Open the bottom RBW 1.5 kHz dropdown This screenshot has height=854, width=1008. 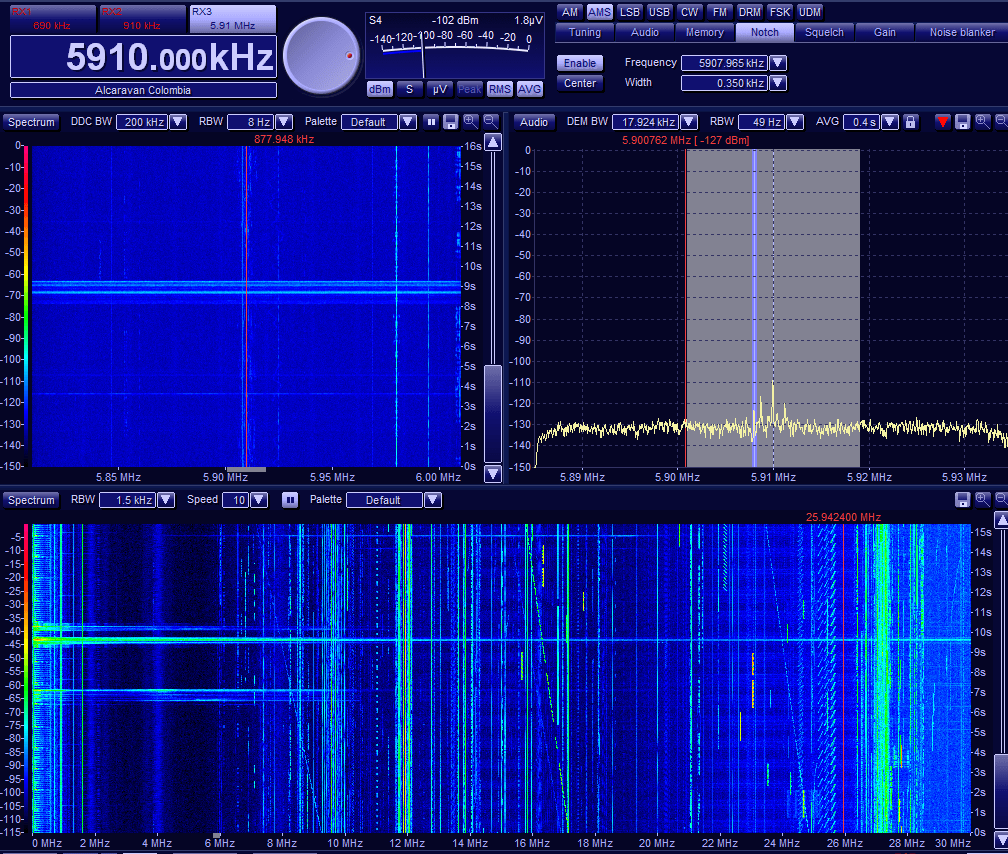[166, 500]
